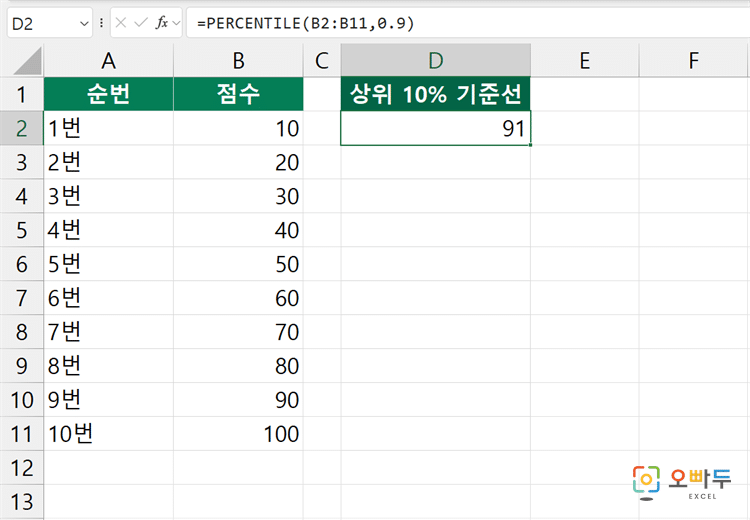Select row 7 header
The image size is (750, 520).
(22, 298)
